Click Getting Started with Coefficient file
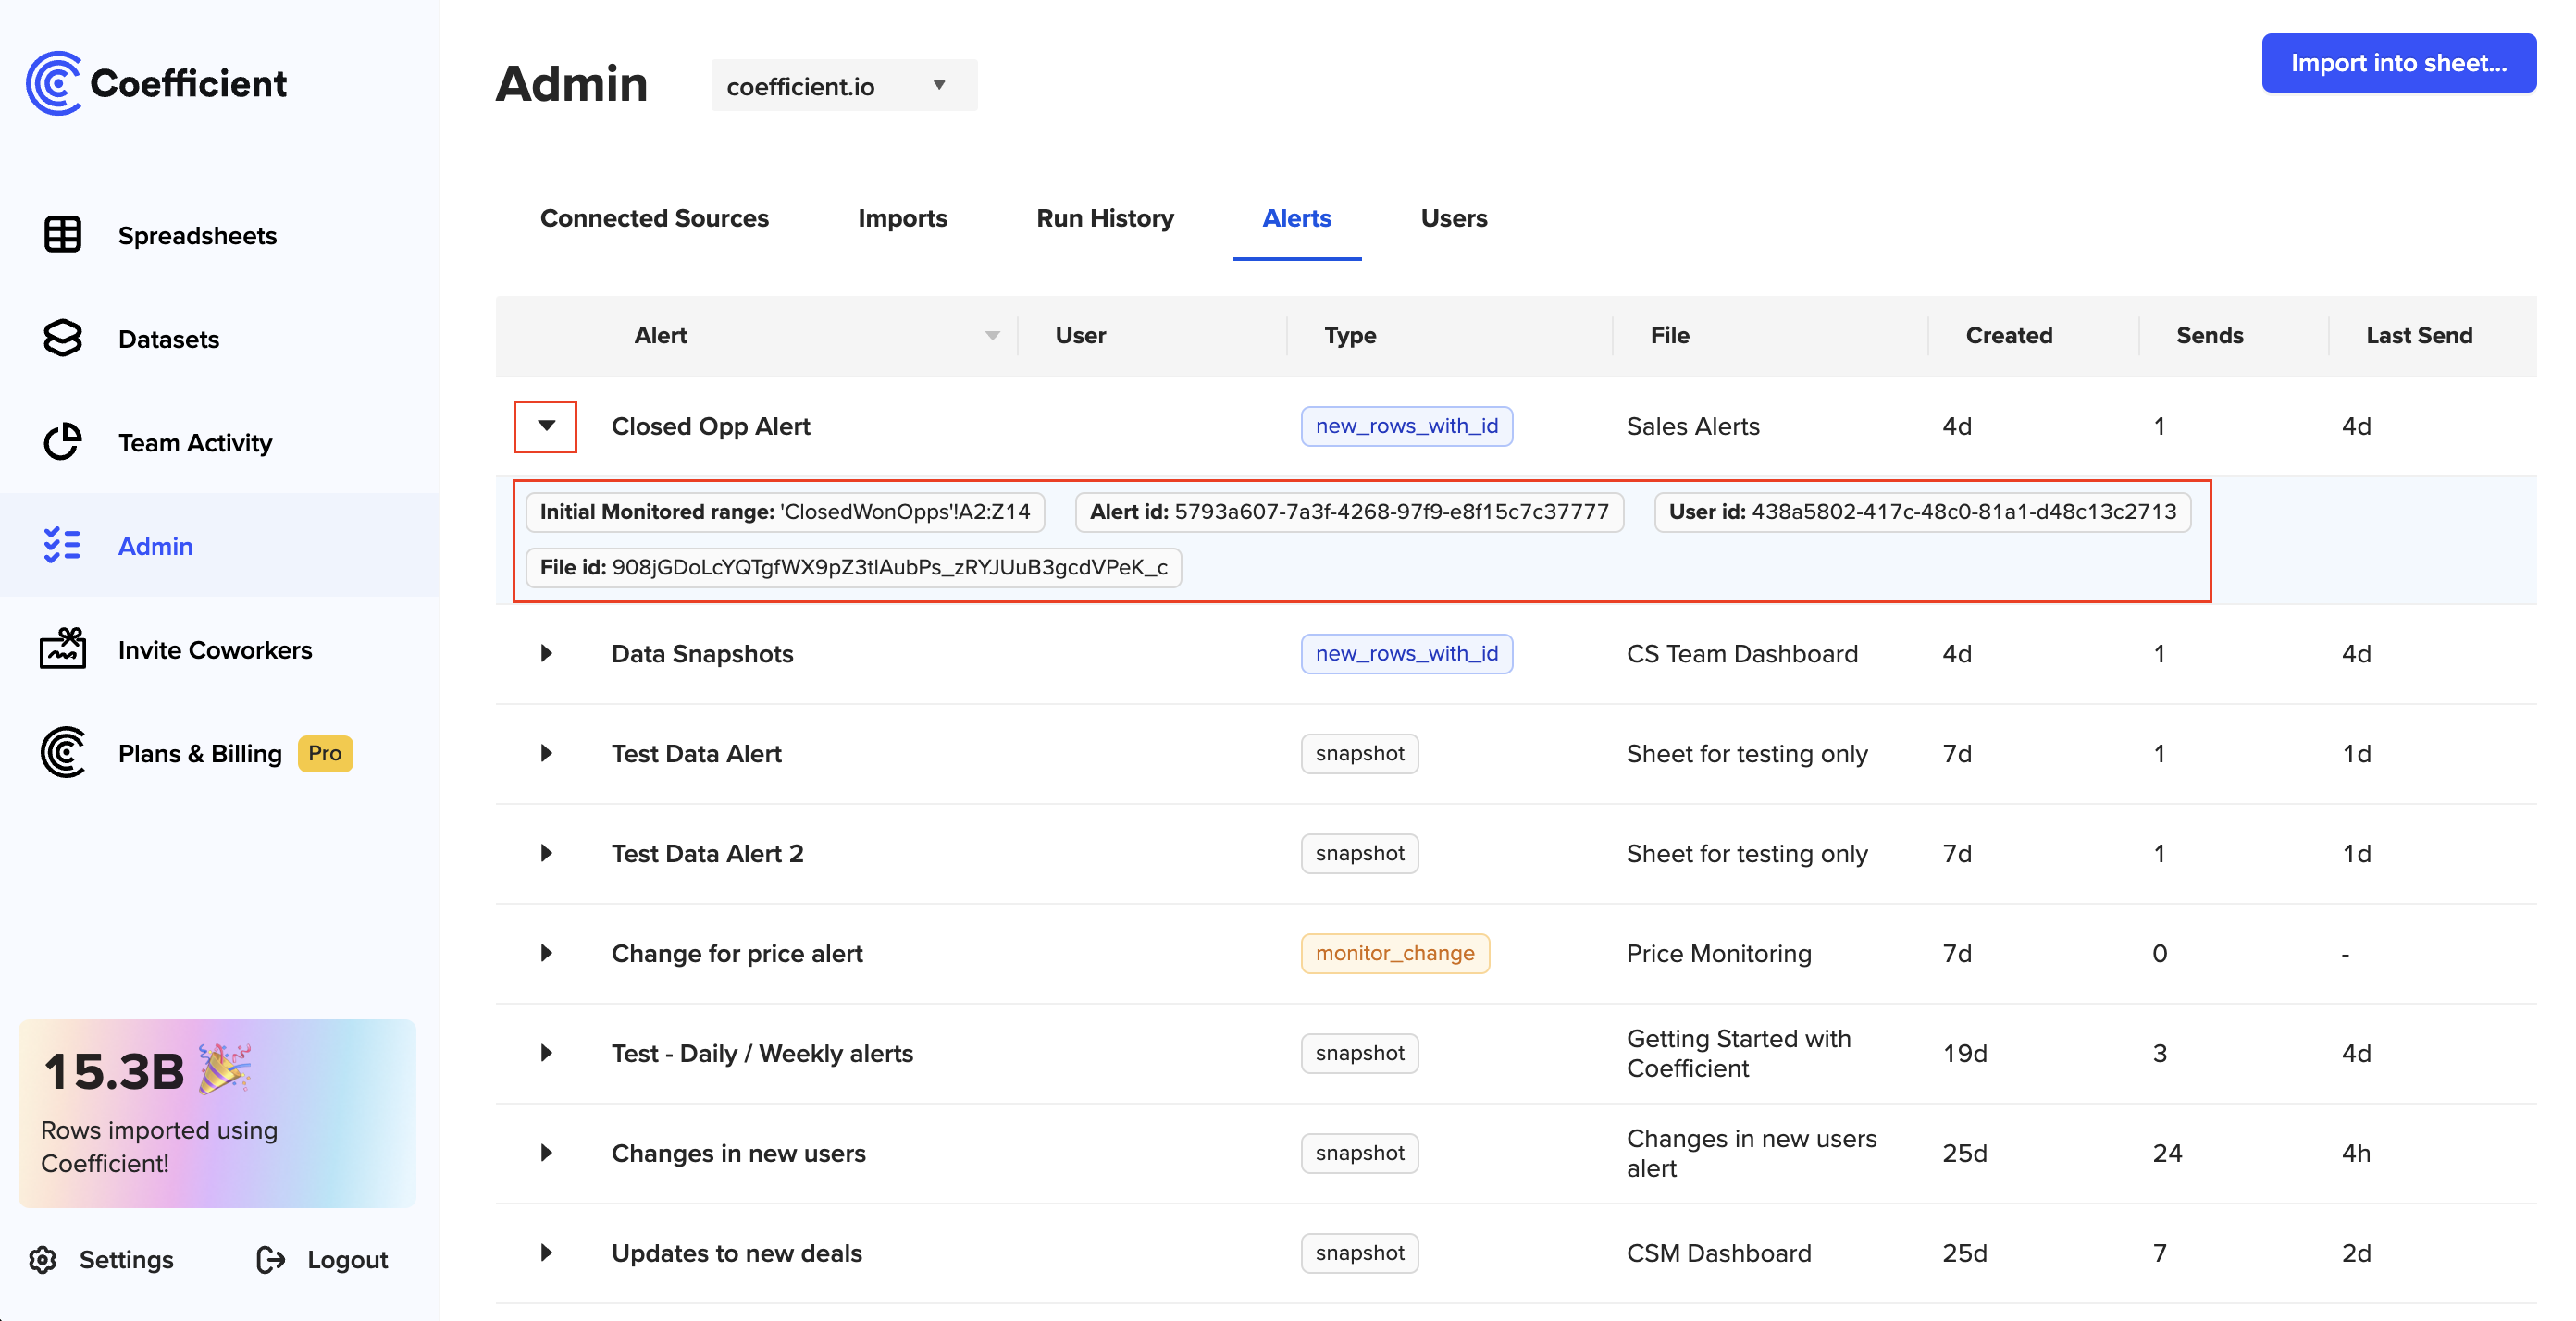The height and width of the screenshot is (1321, 2576). [1738, 1054]
